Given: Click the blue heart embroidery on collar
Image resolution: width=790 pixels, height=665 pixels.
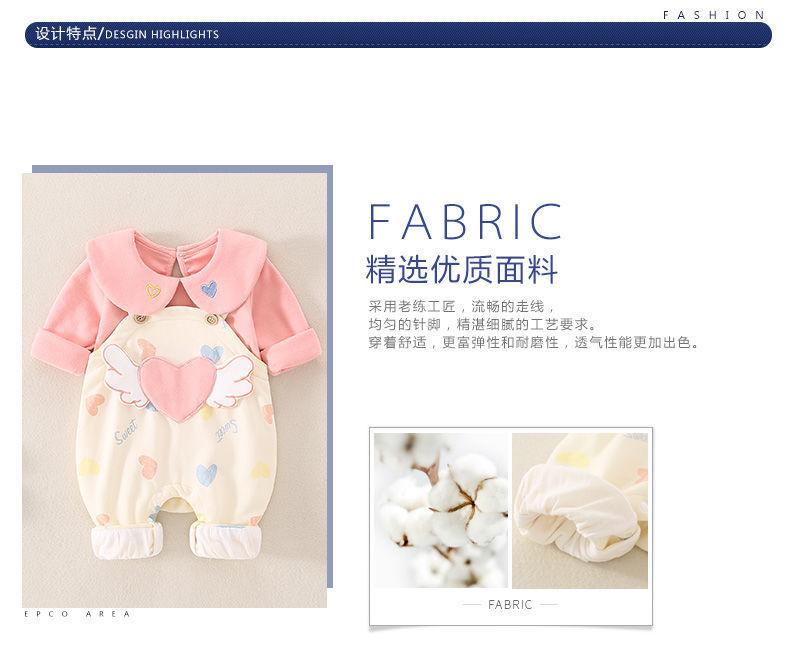Looking at the screenshot, I should [208, 289].
